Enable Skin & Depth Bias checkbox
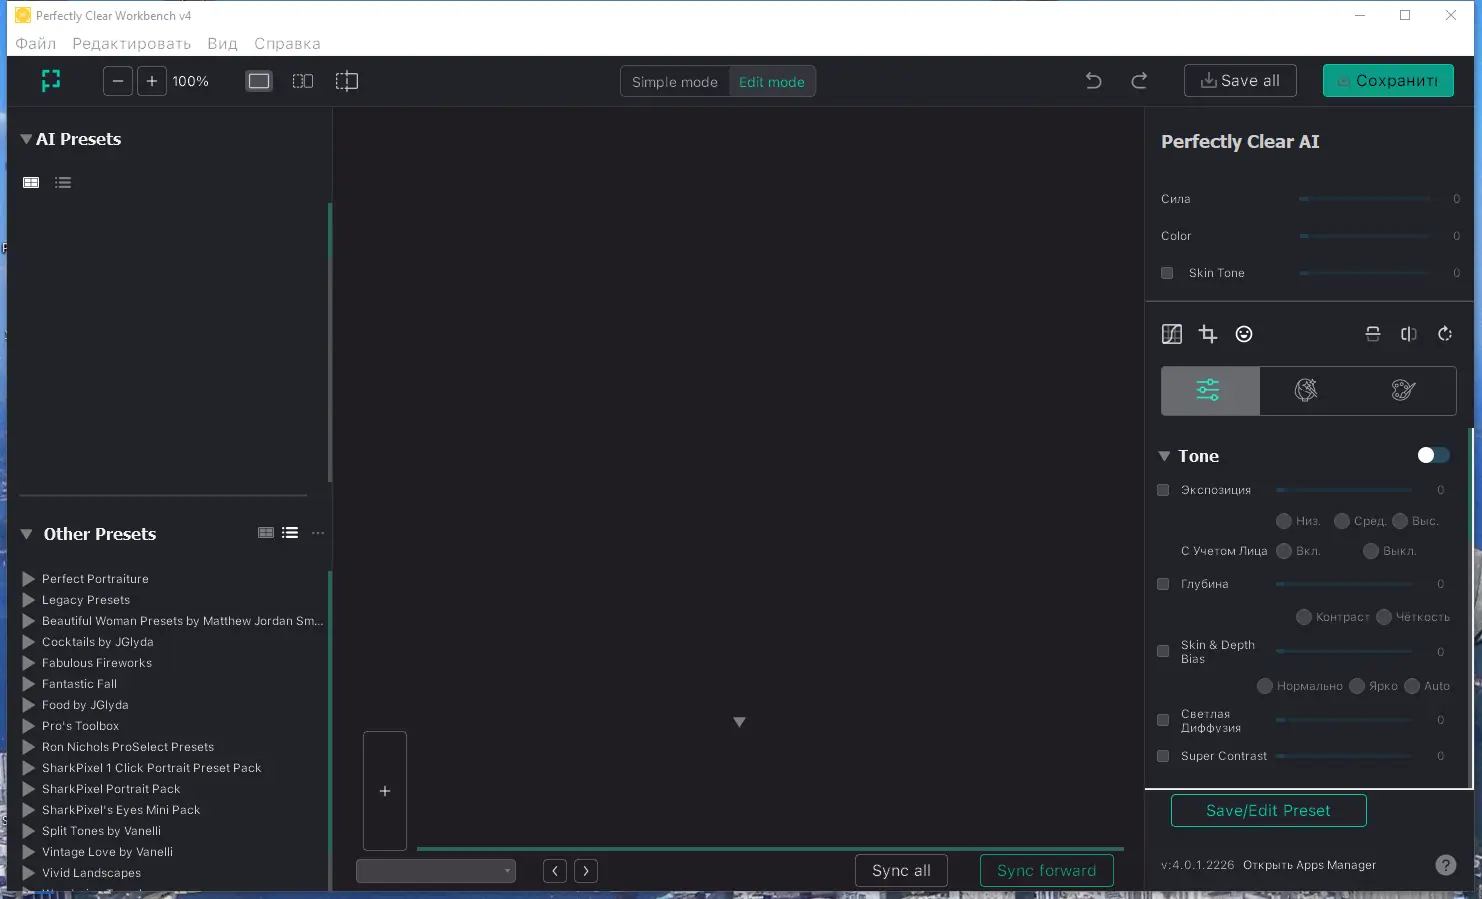This screenshot has width=1482, height=899. point(1163,651)
